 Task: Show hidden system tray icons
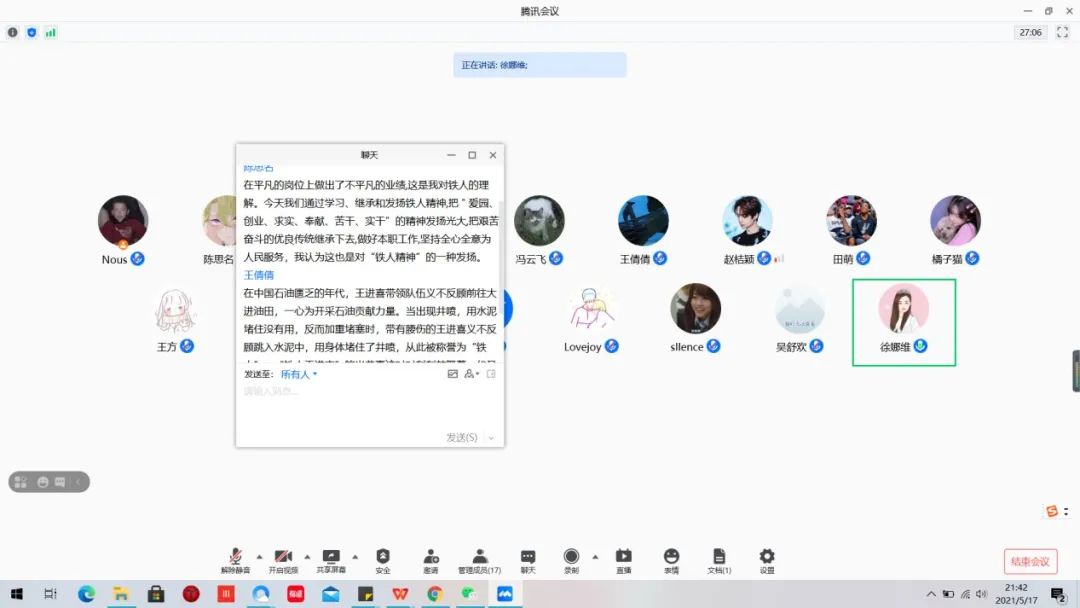click(931, 594)
